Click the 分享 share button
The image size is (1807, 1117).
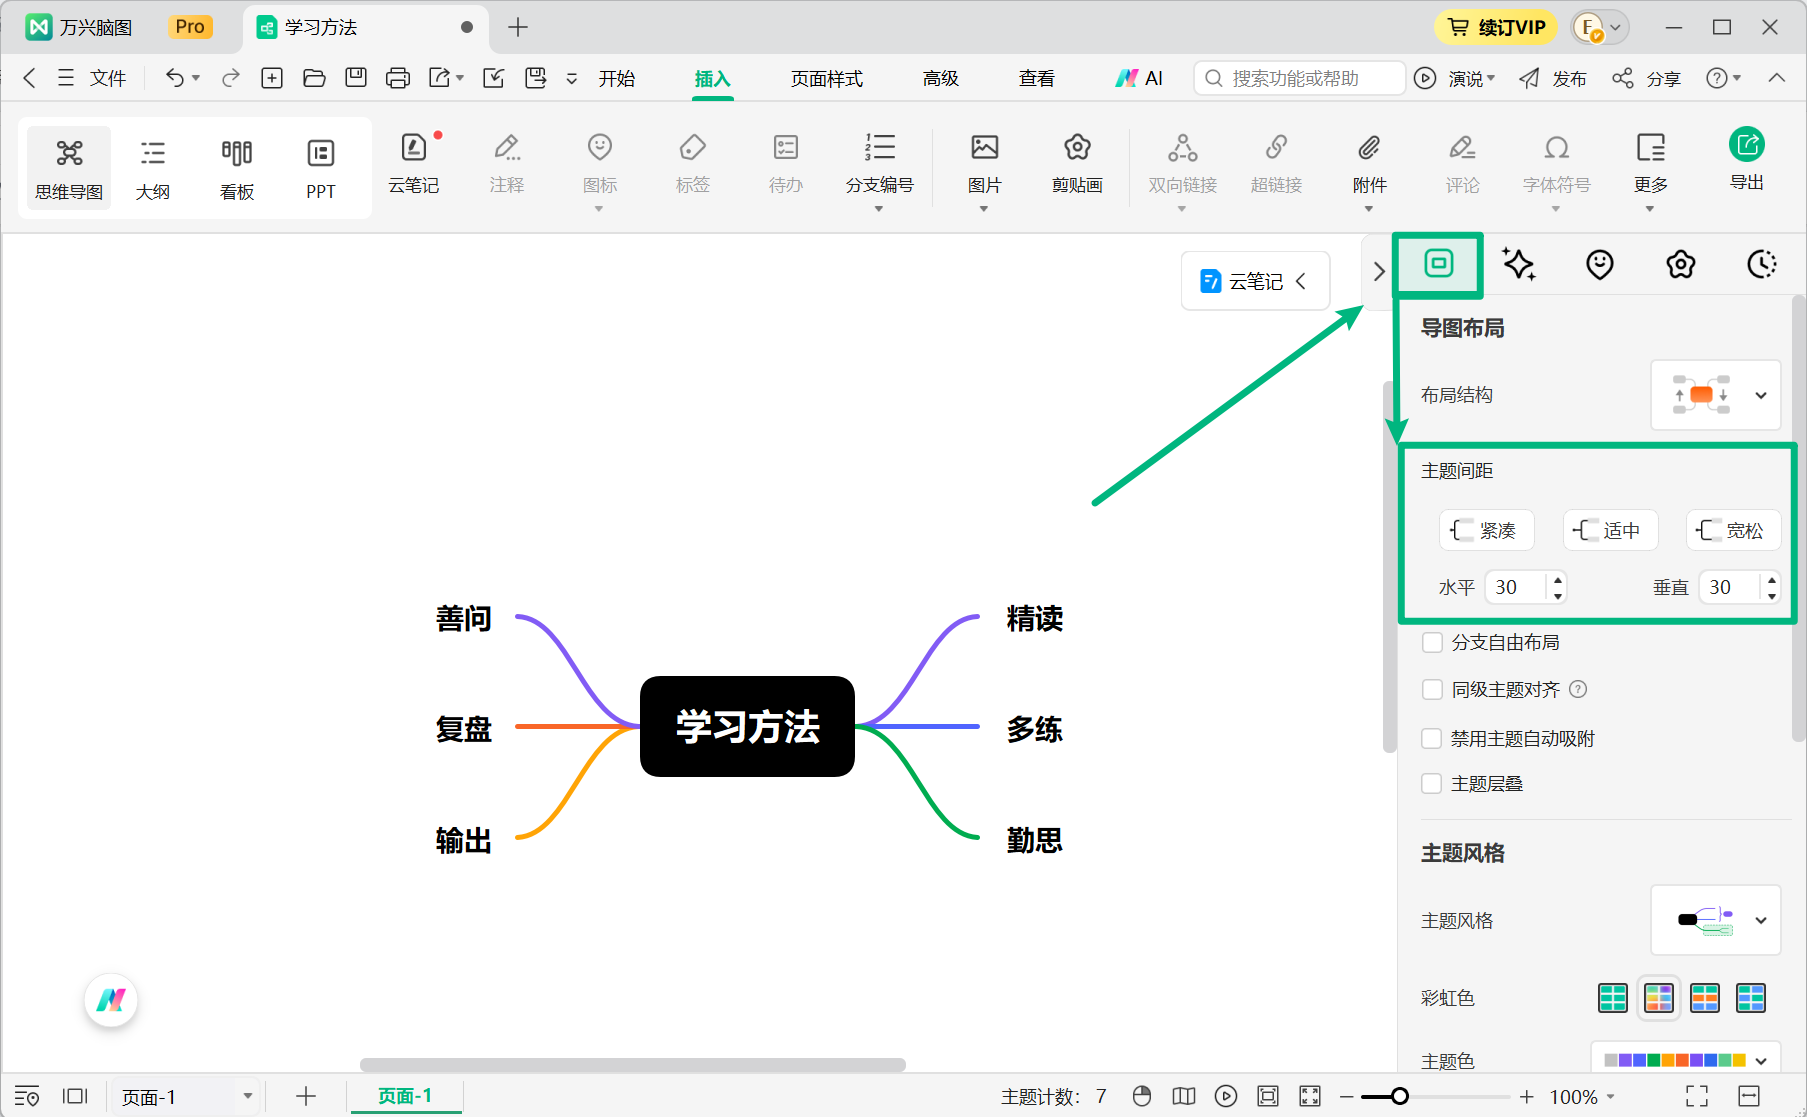coord(1647,78)
